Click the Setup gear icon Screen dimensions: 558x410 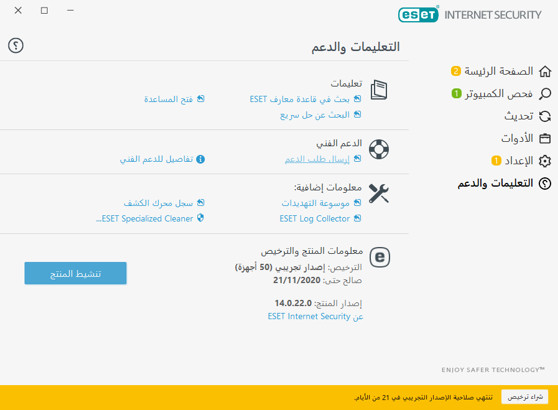[x=545, y=161]
